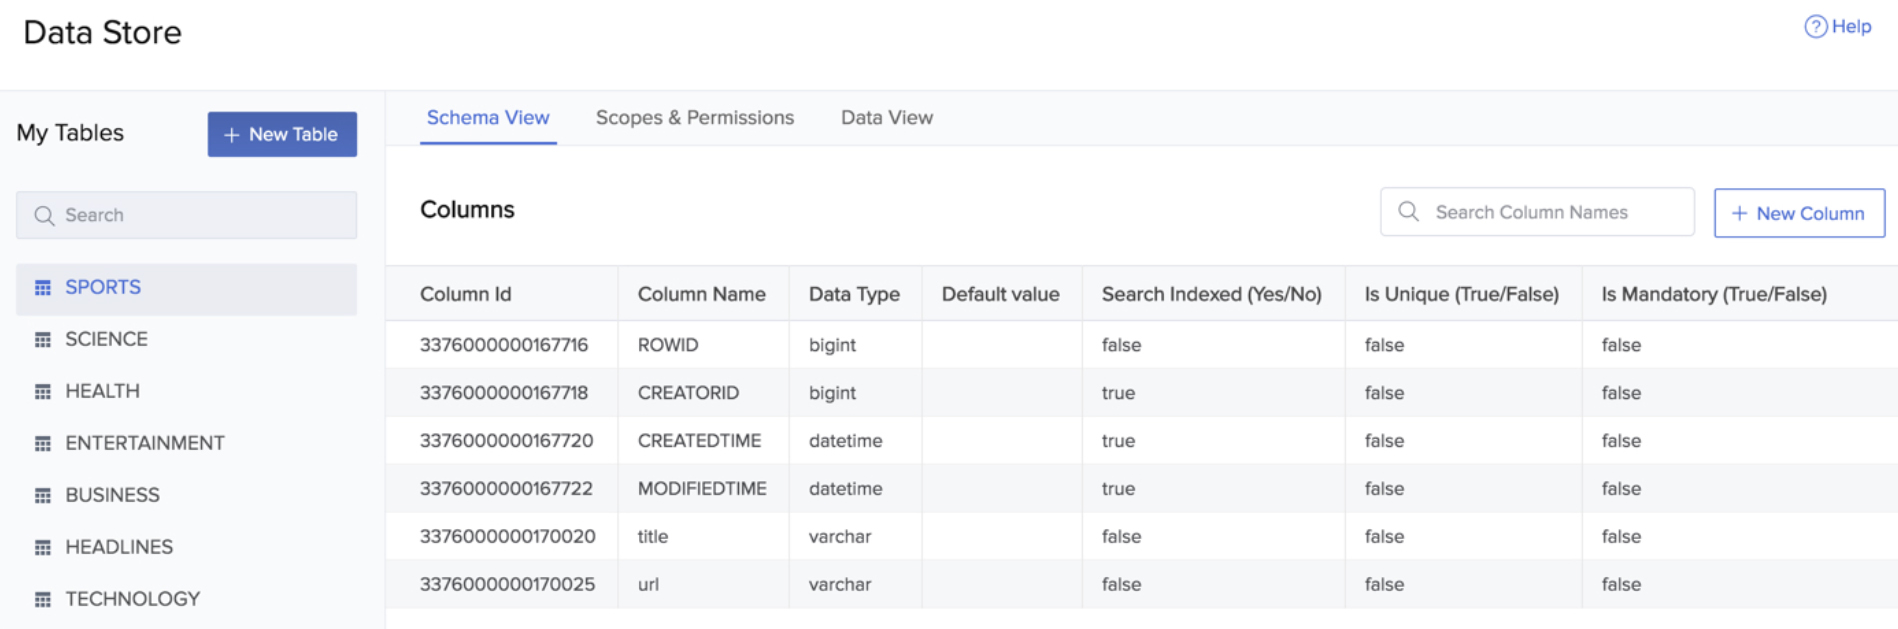This screenshot has width=1898, height=629.
Task: Select the Schema View tab
Action: click(x=488, y=118)
